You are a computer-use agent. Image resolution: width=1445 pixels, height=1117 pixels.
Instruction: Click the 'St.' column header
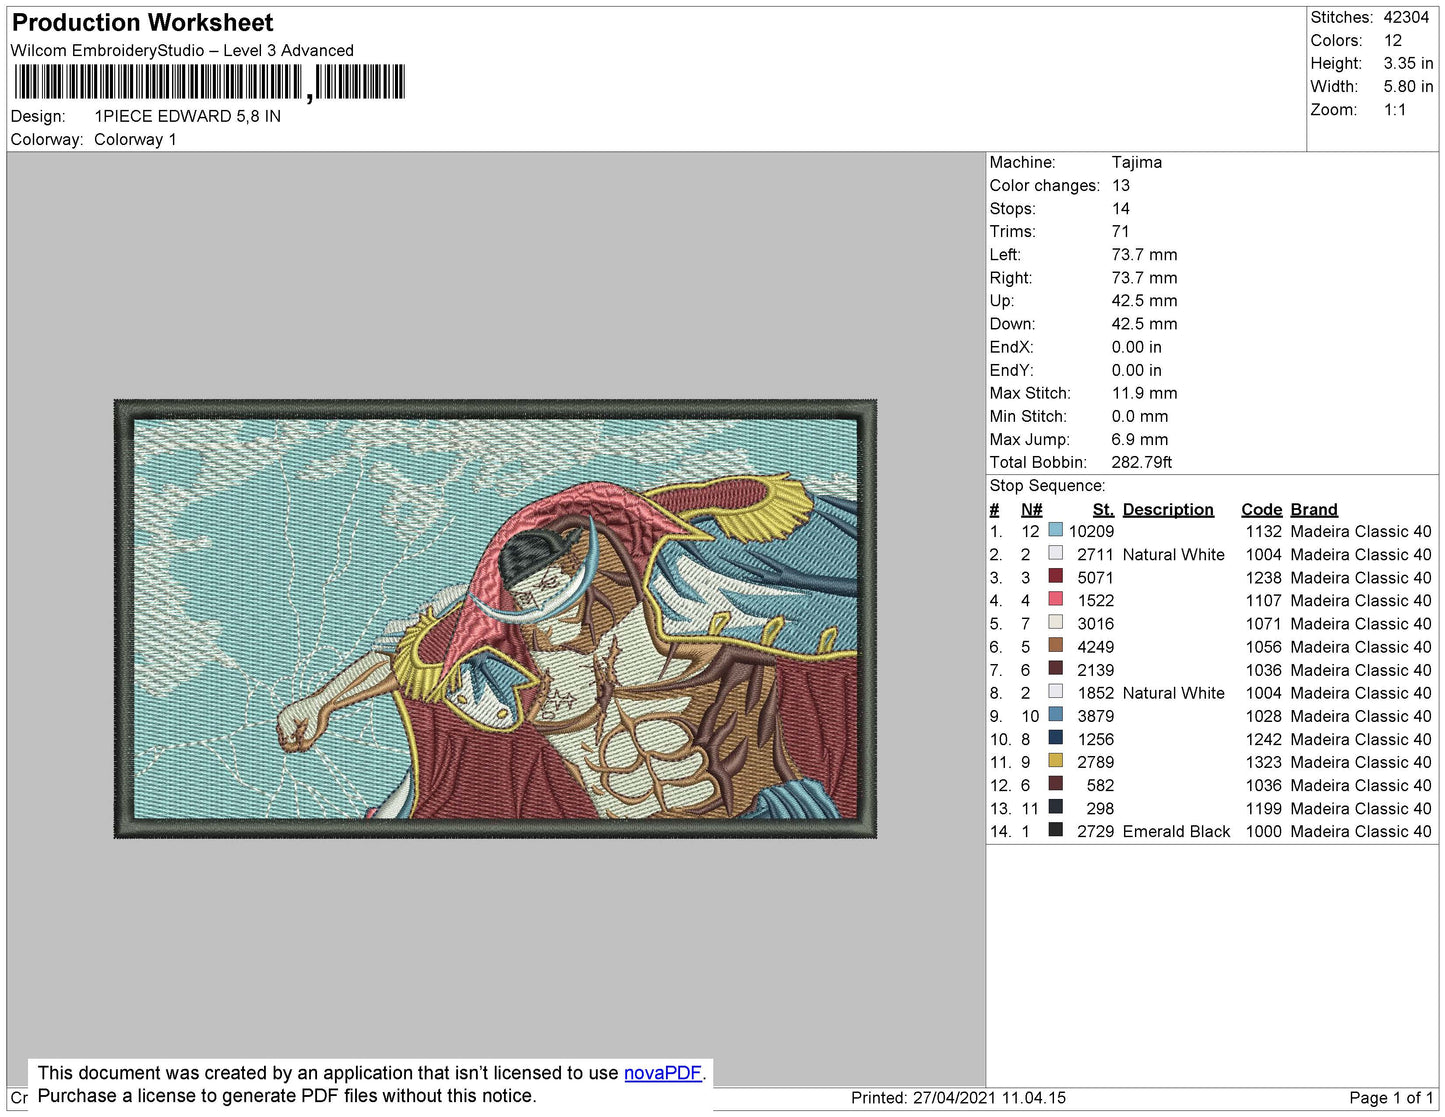tap(1104, 509)
